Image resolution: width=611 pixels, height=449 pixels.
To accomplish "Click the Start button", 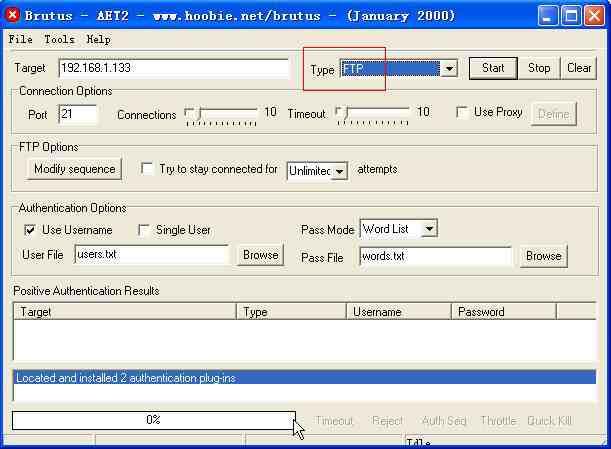I will [493, 68].
